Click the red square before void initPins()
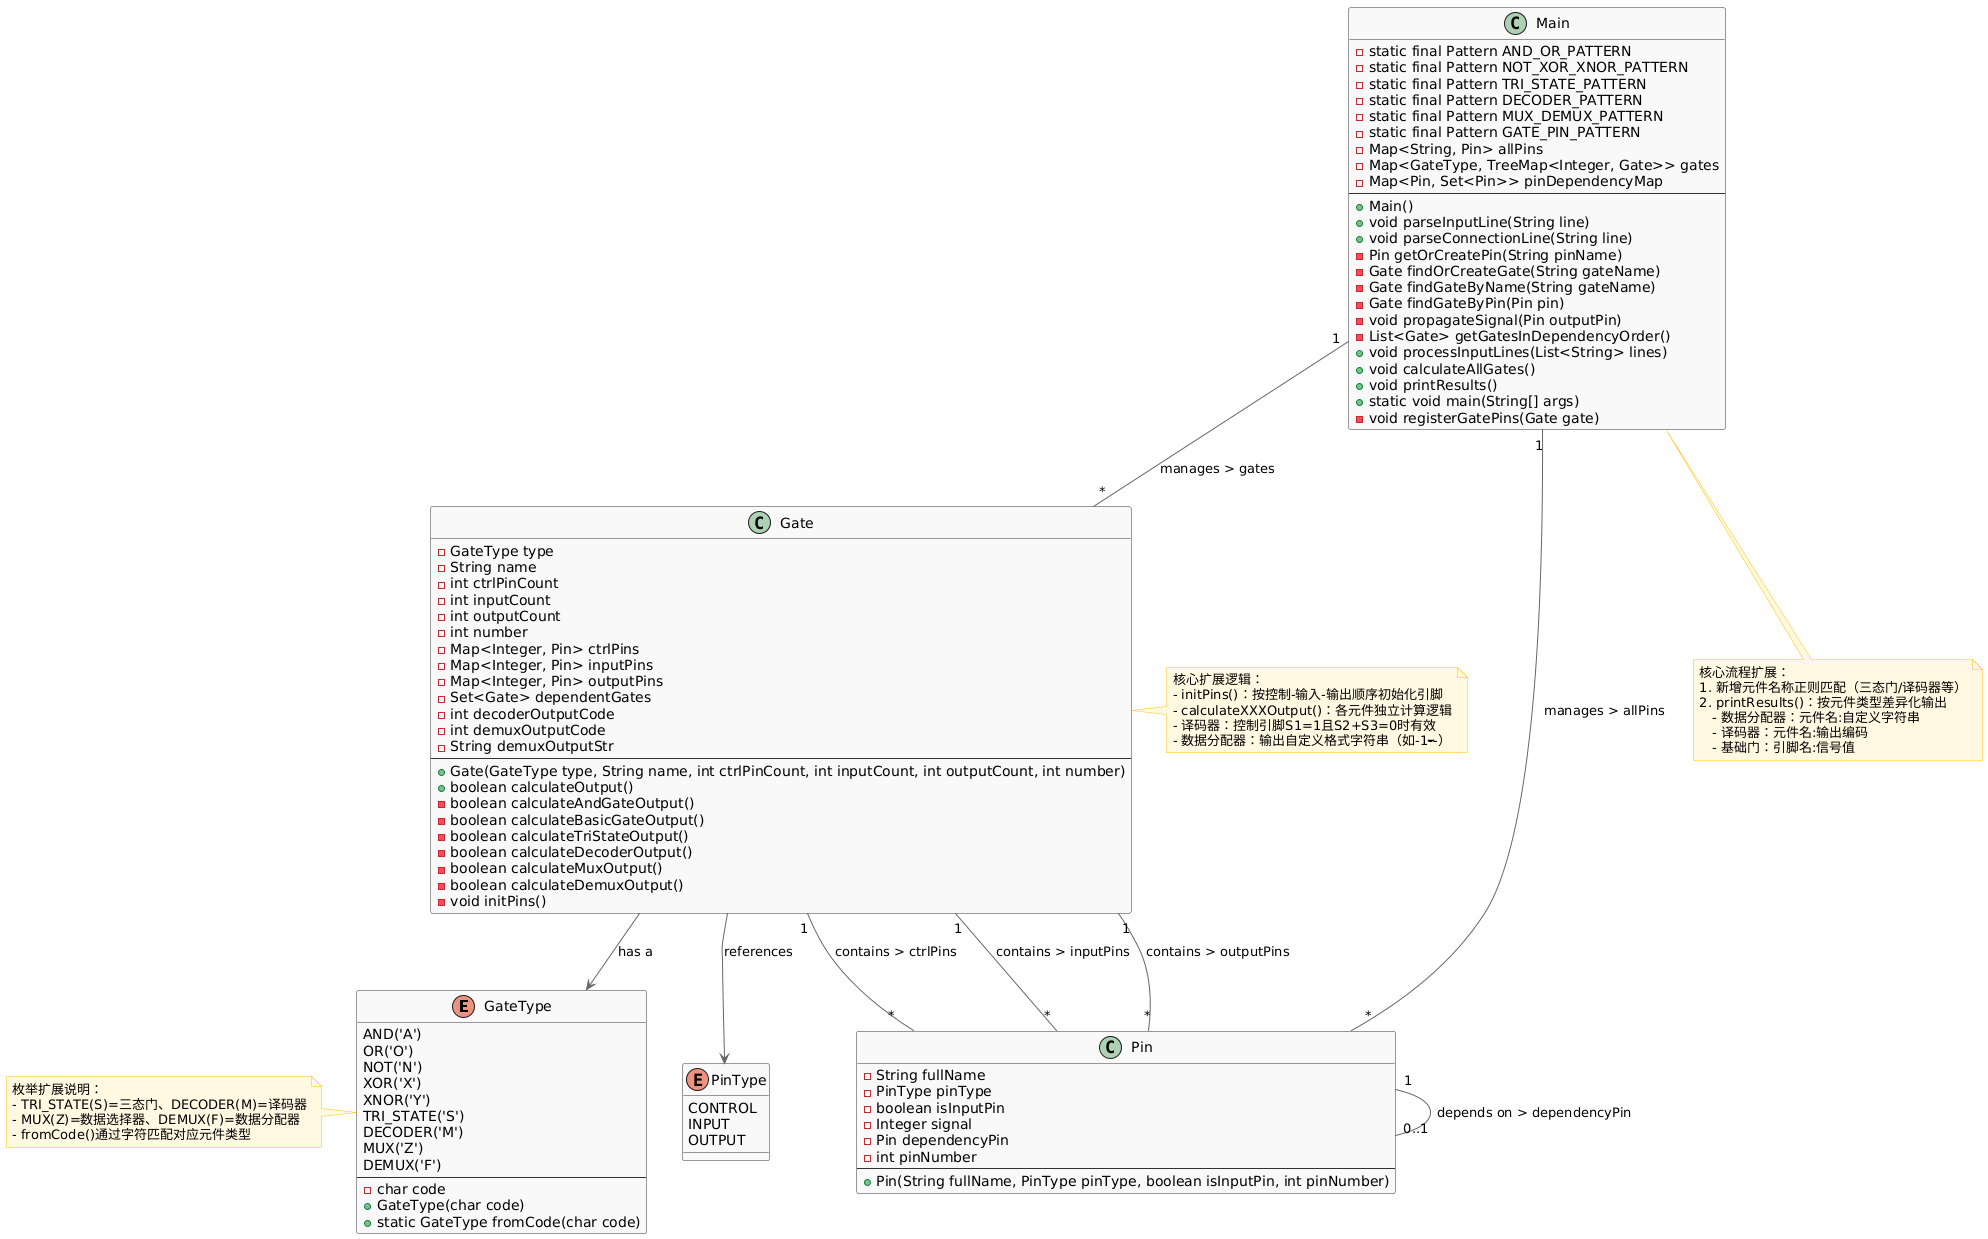The image size is (1988, 1239). (x=441, y=901)
